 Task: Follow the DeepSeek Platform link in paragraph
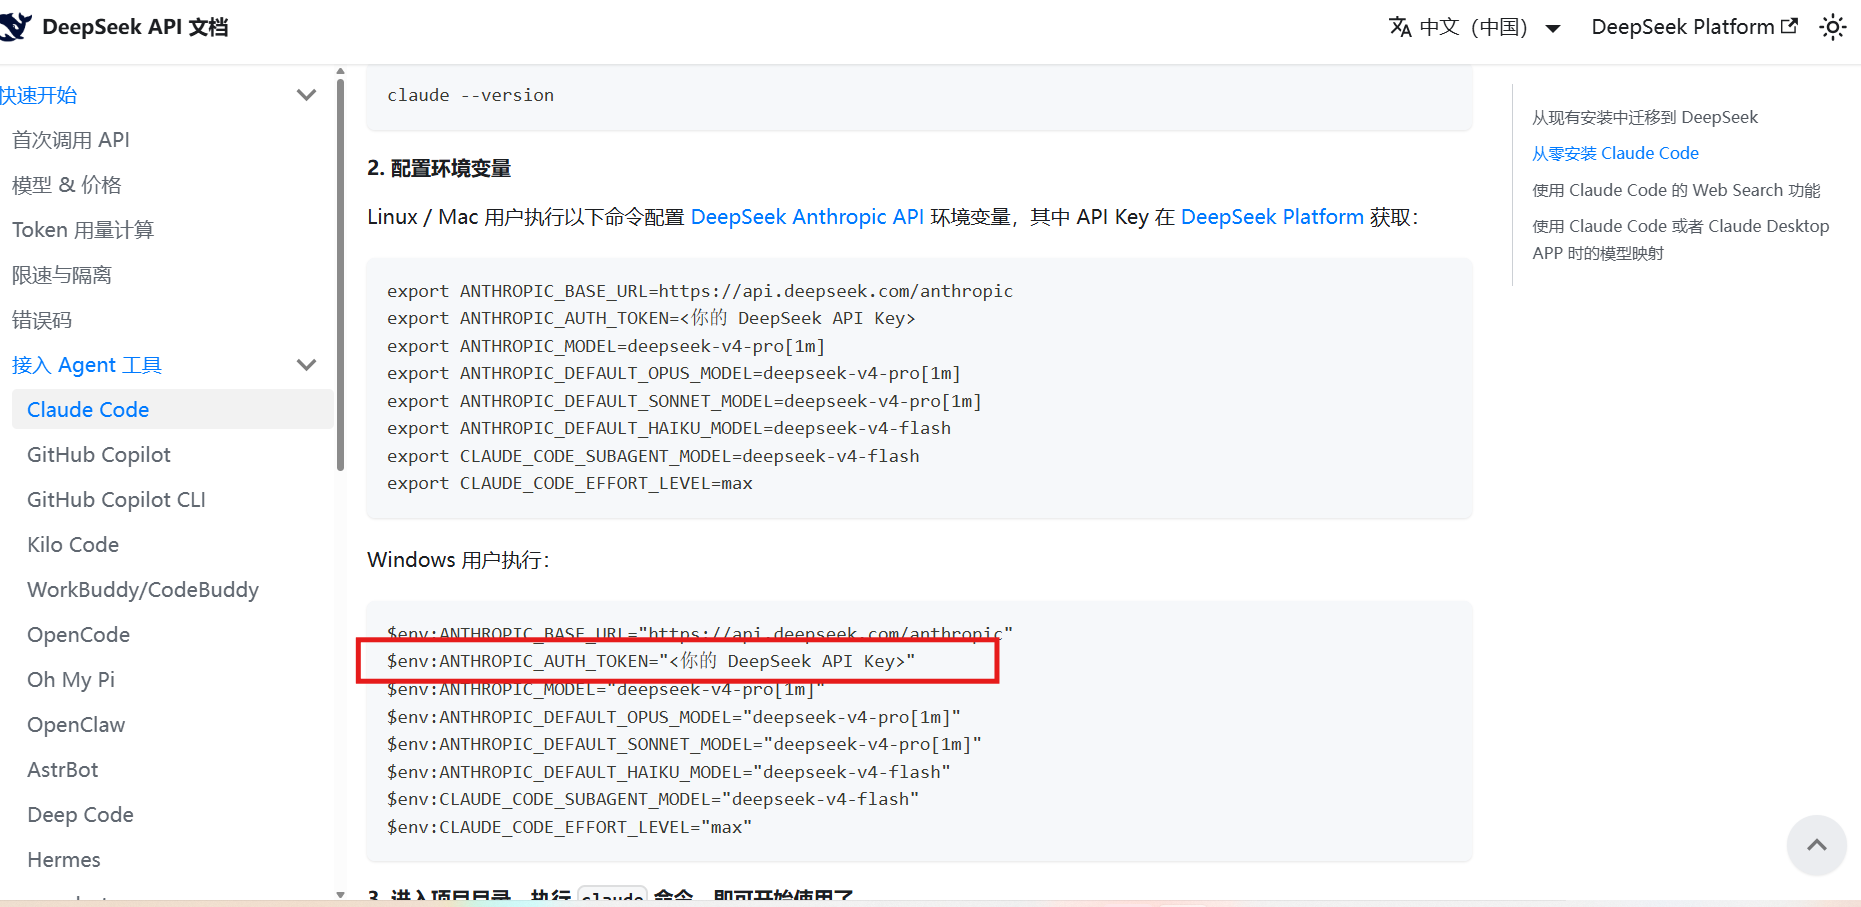point(1272,217)
